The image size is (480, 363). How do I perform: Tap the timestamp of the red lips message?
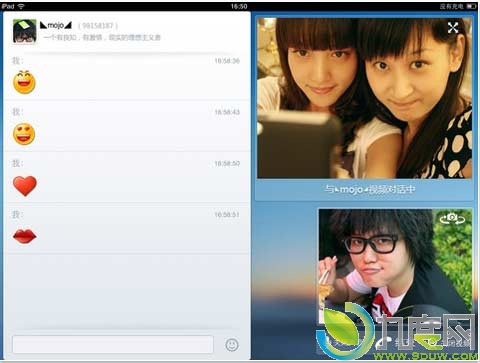coord(227,215)
